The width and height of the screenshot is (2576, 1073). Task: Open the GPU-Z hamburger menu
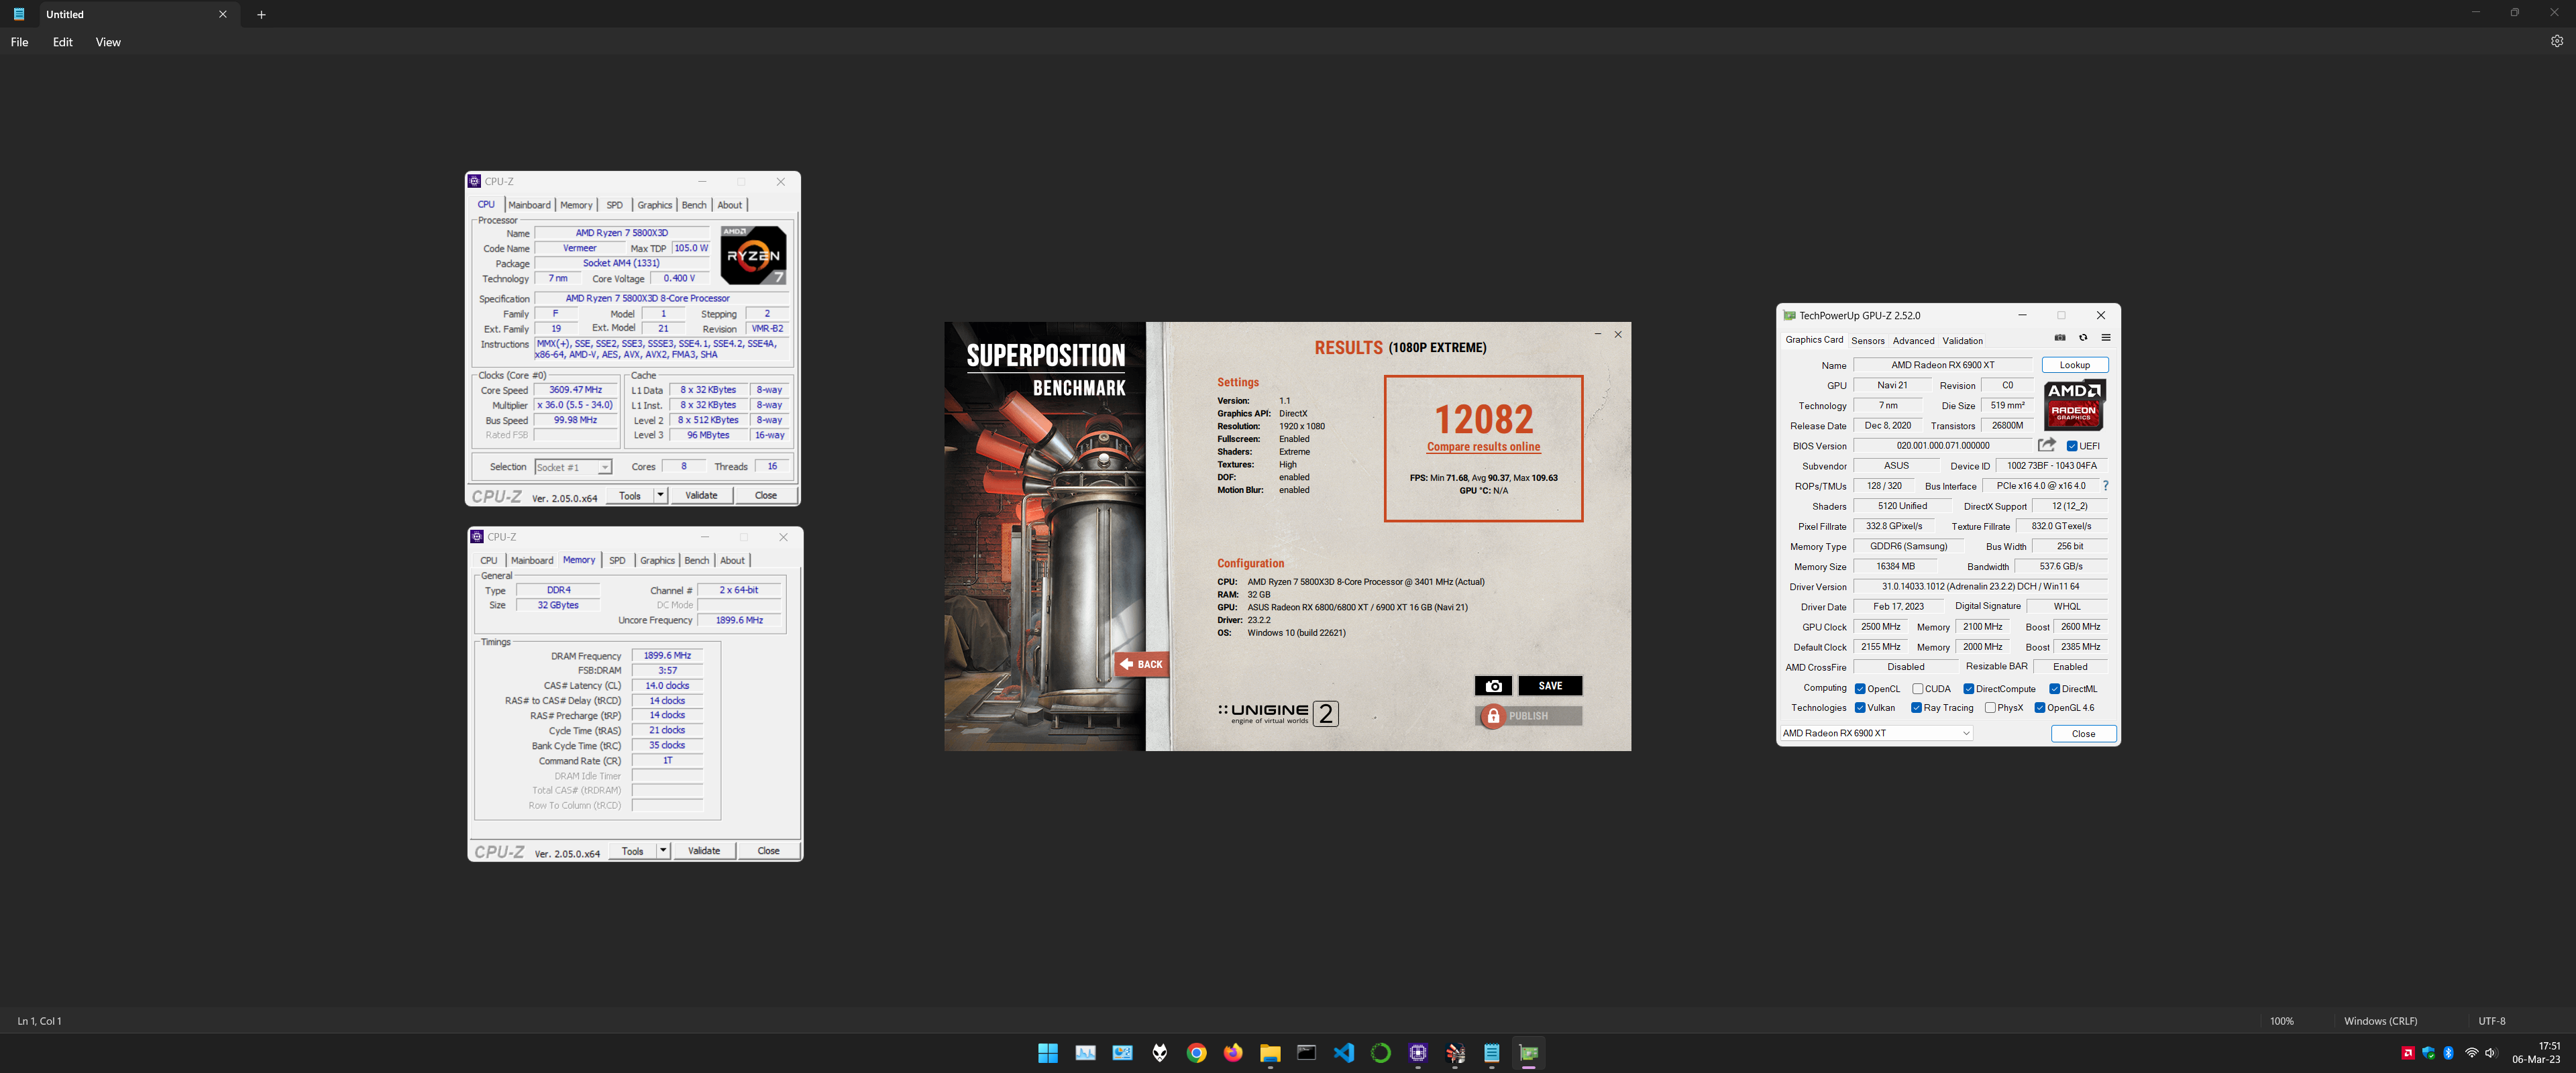click(2106, 338)
